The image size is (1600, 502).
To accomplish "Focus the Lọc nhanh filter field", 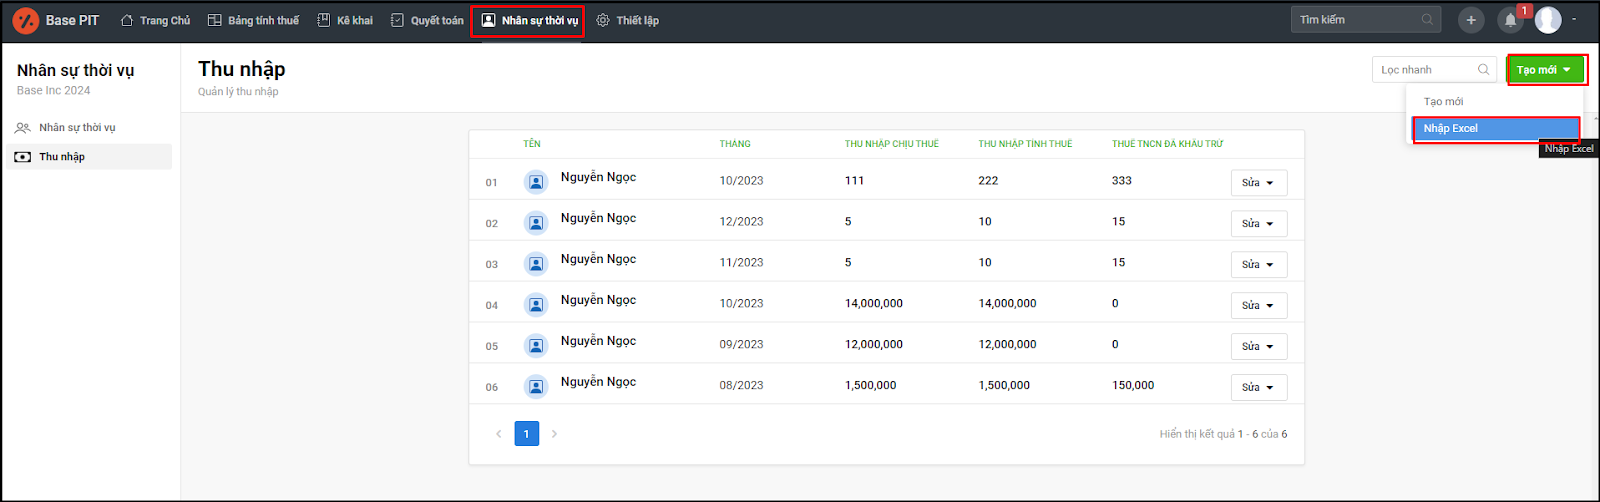I will [x=1434, y=69].
